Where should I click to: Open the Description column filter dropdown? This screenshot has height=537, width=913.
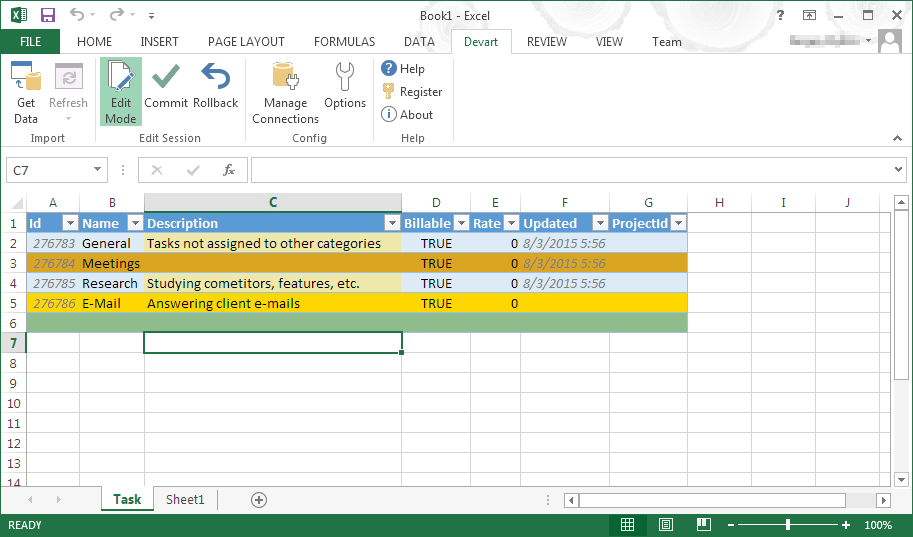click(392, 223)
